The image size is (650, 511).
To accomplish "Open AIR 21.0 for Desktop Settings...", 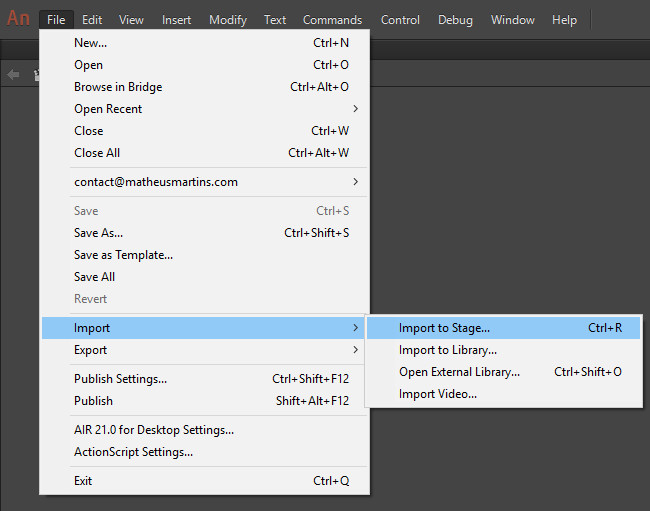I will point(206,430).
